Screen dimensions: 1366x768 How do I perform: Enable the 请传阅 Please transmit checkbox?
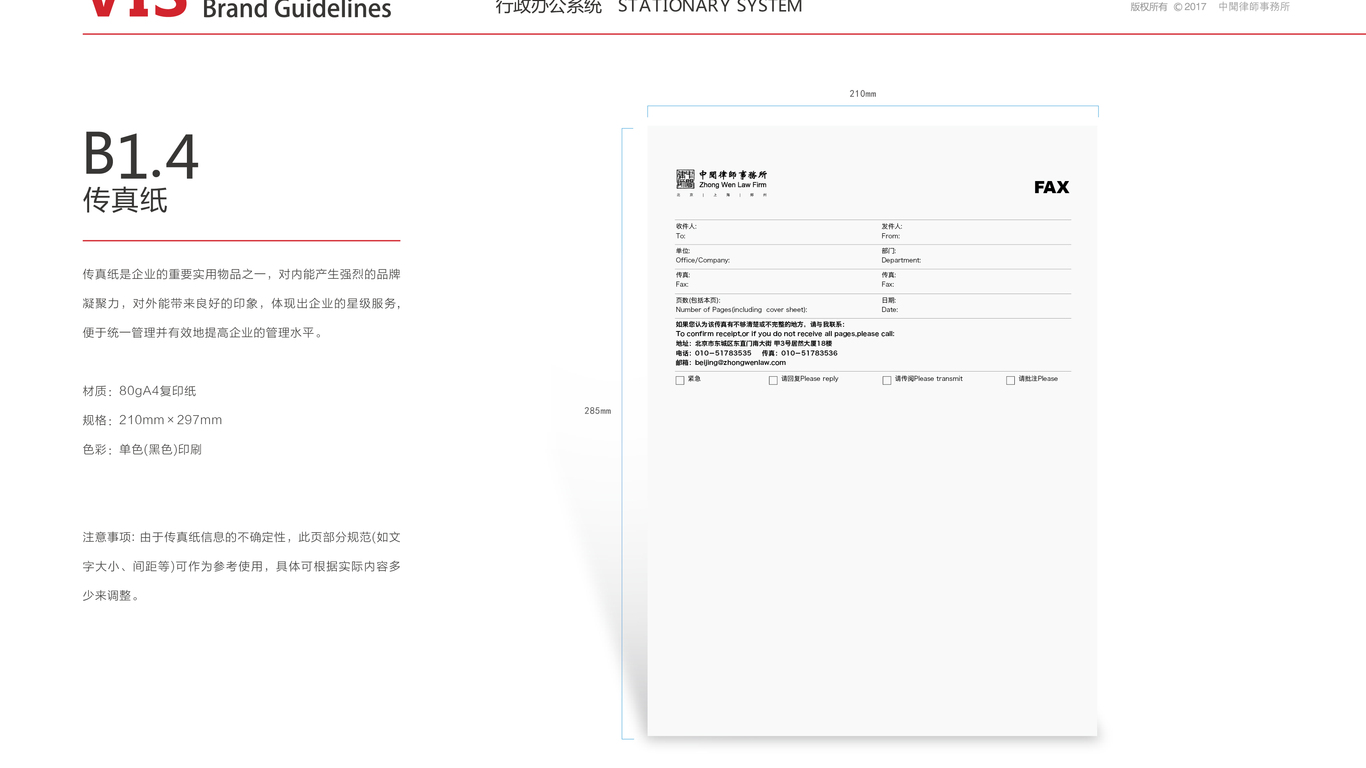(887, 380)
